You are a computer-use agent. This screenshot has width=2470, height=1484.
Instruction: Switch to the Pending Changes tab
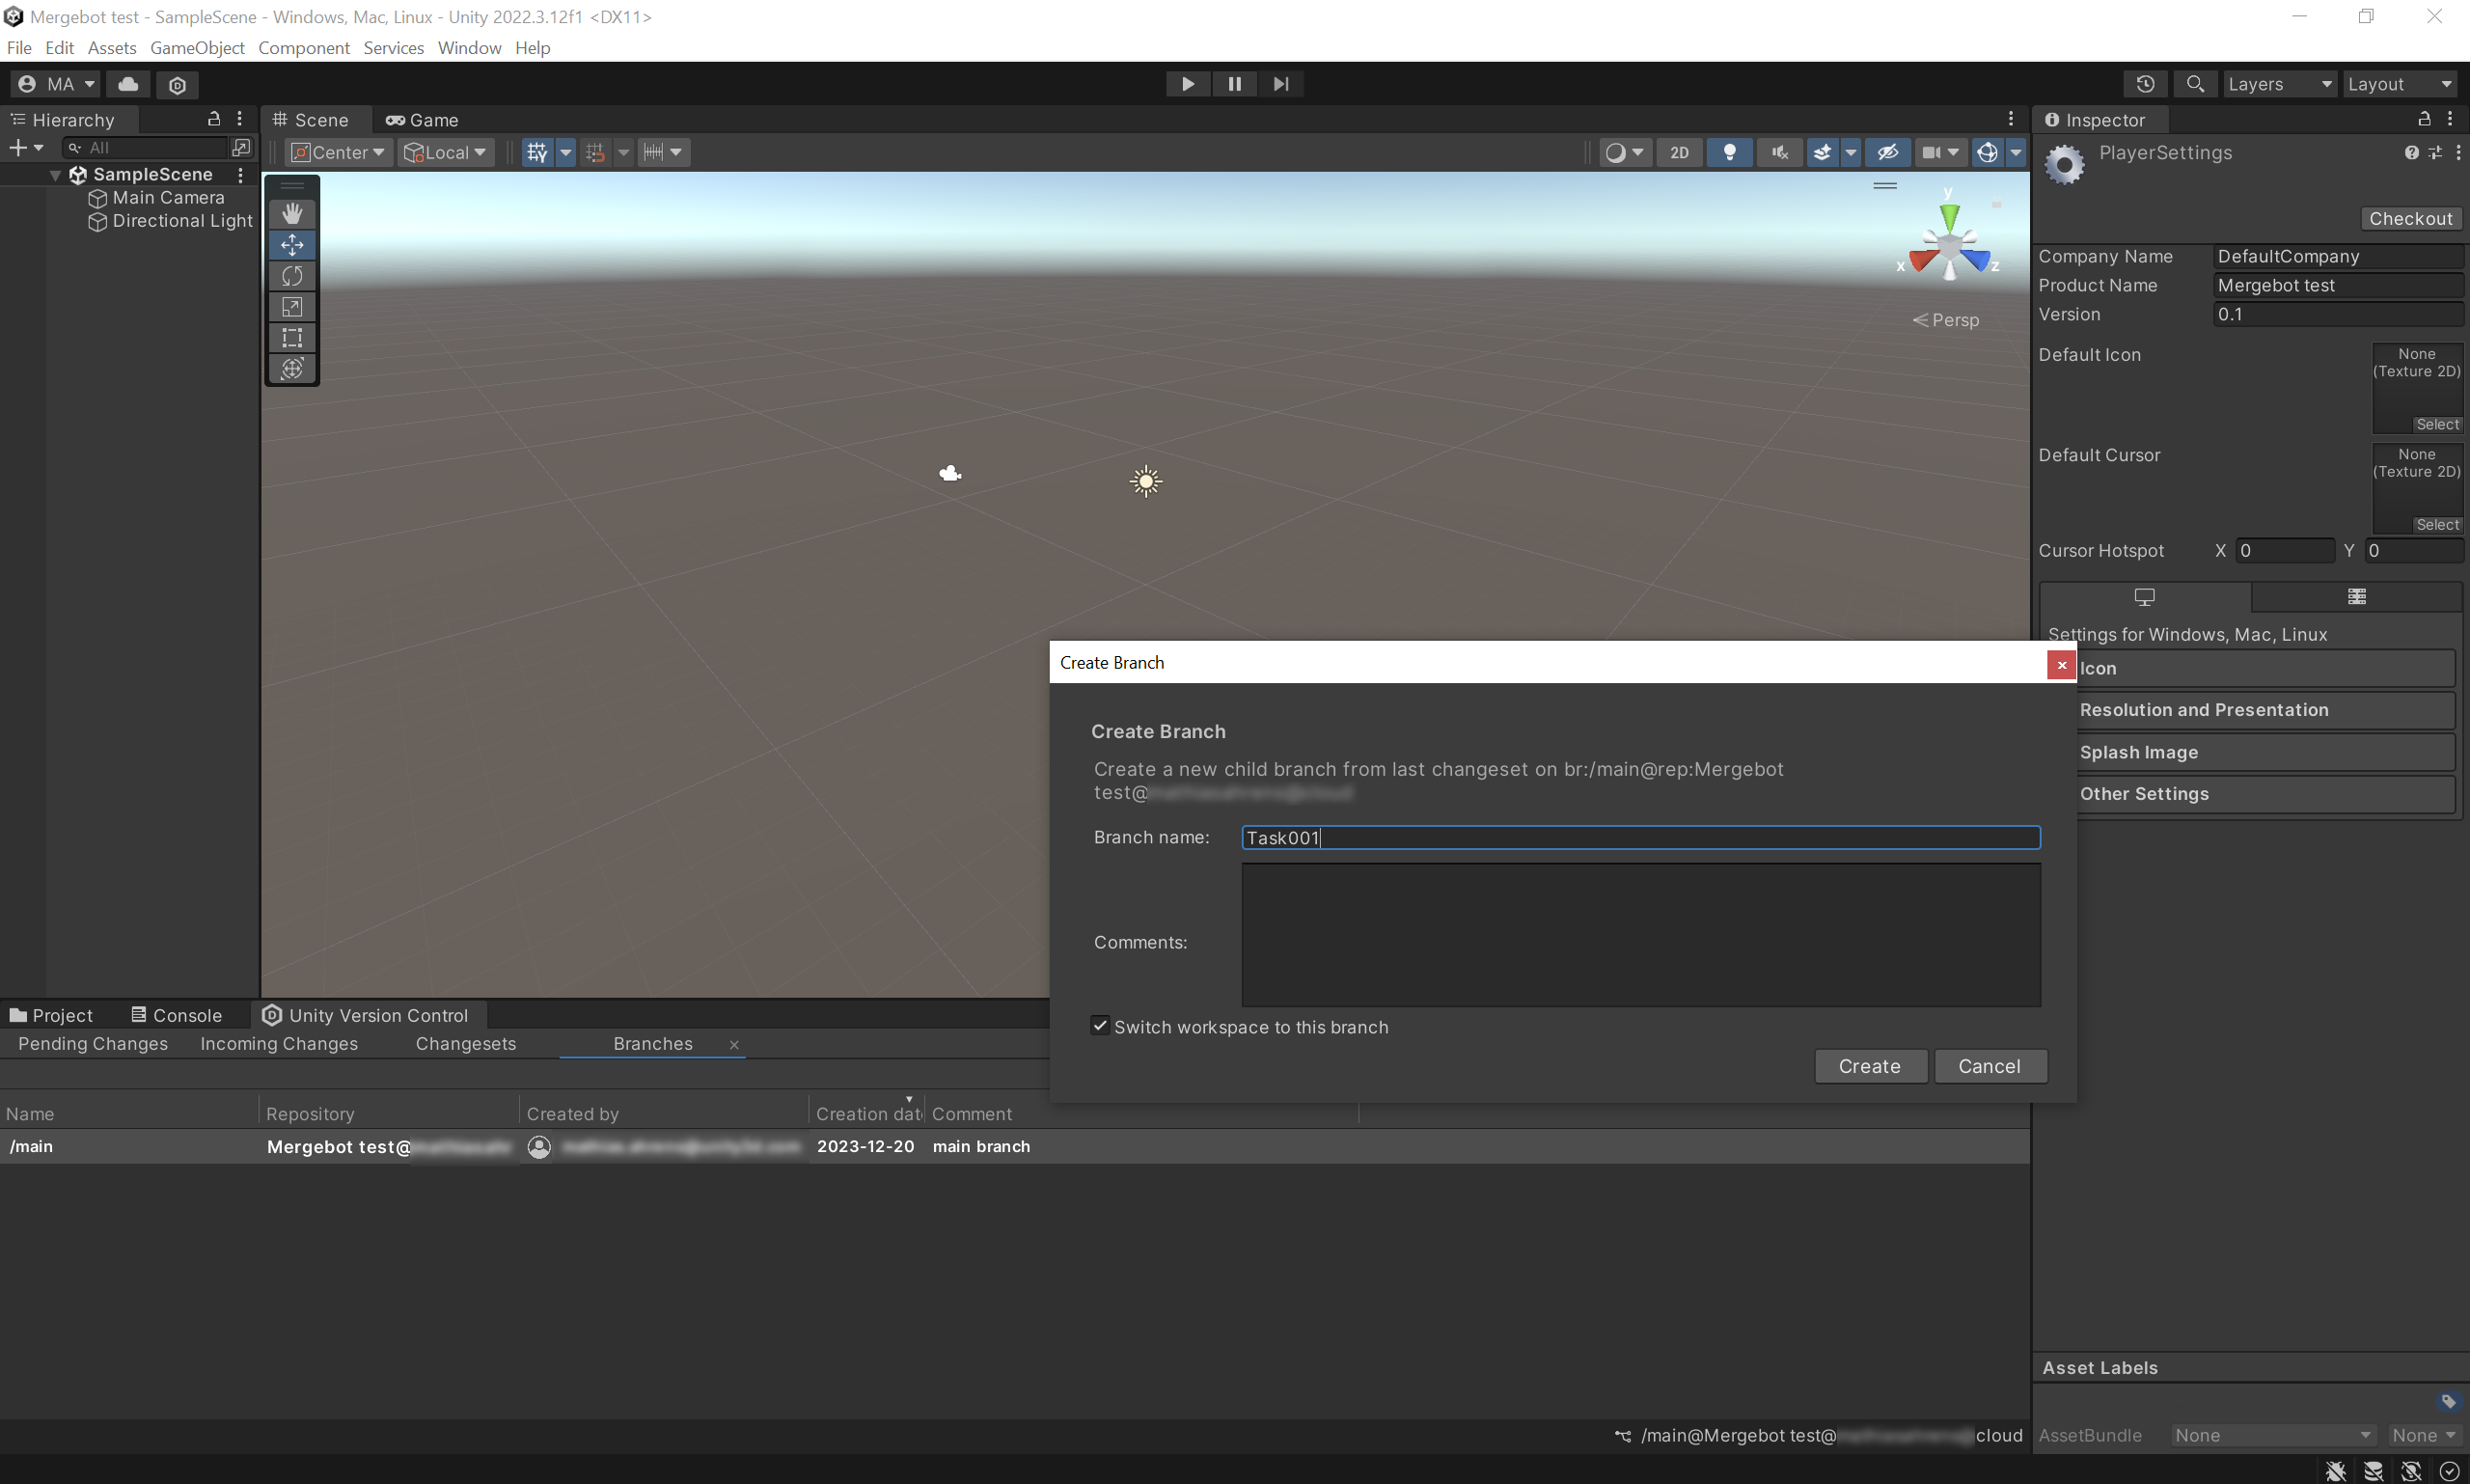click(93, 1043)
